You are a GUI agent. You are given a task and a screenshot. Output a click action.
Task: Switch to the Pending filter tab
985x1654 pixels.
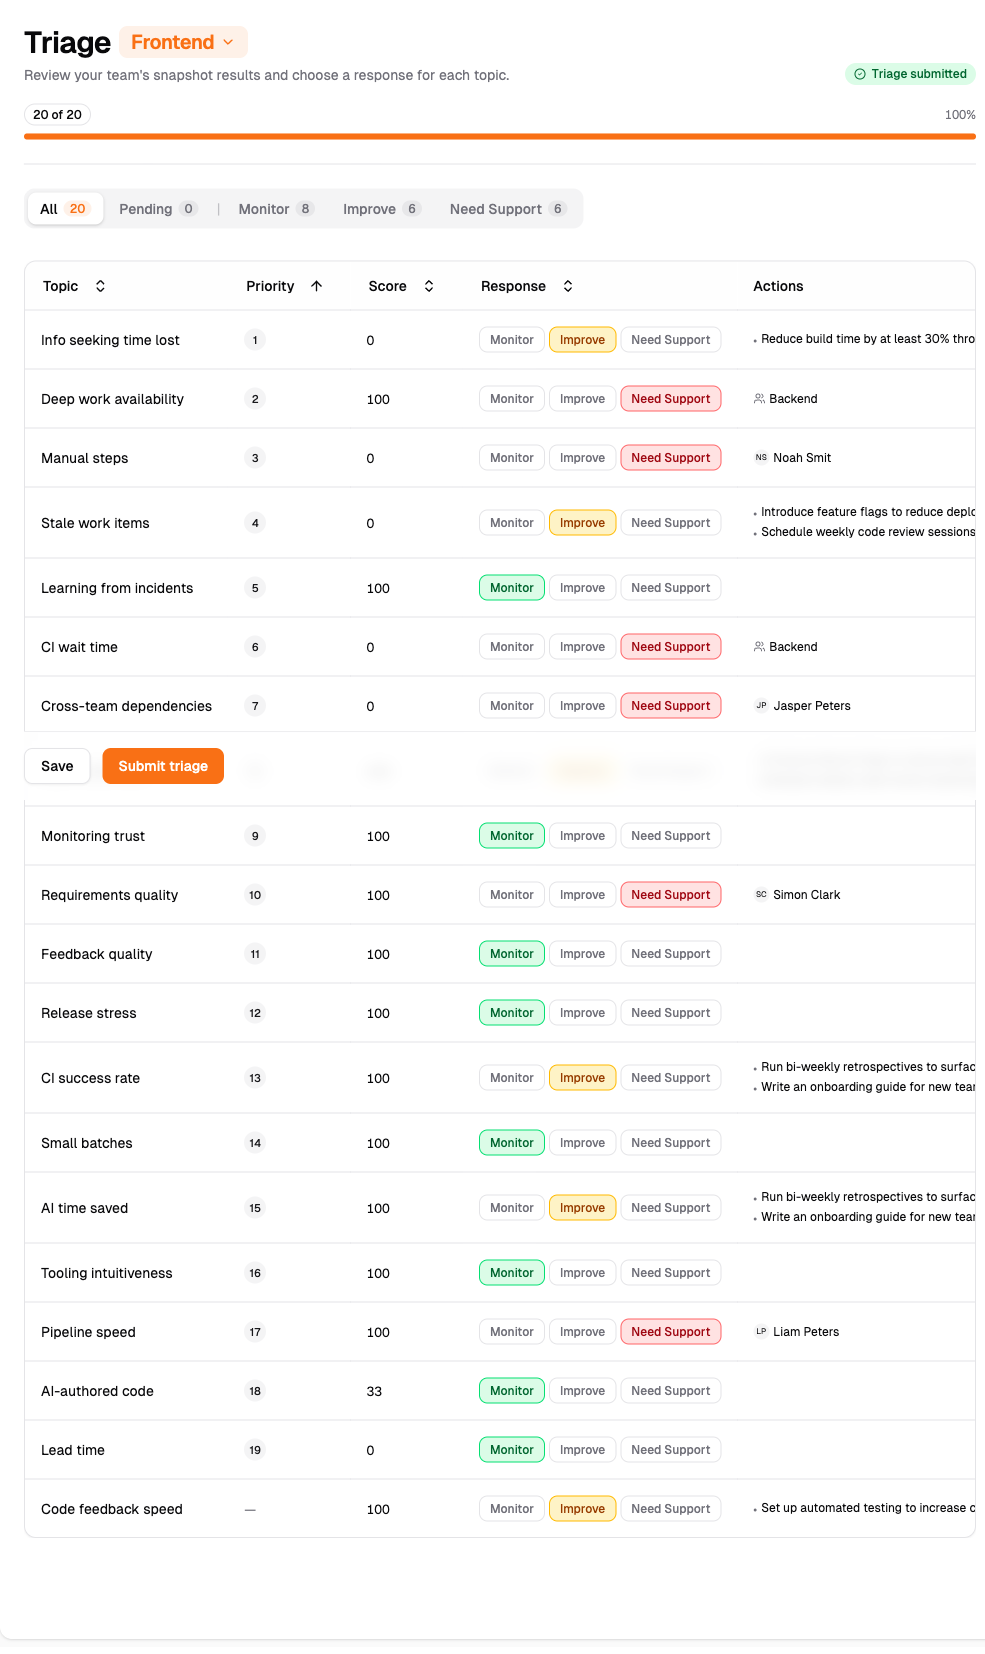click(x=157, y=208)
